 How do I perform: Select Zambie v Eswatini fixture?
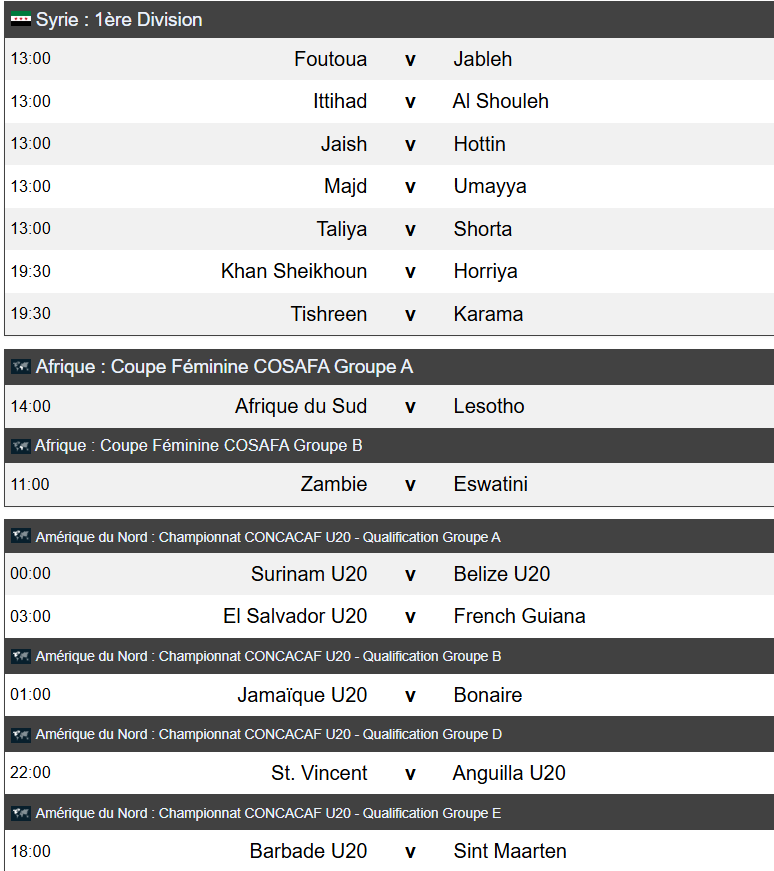coord(389,484)
